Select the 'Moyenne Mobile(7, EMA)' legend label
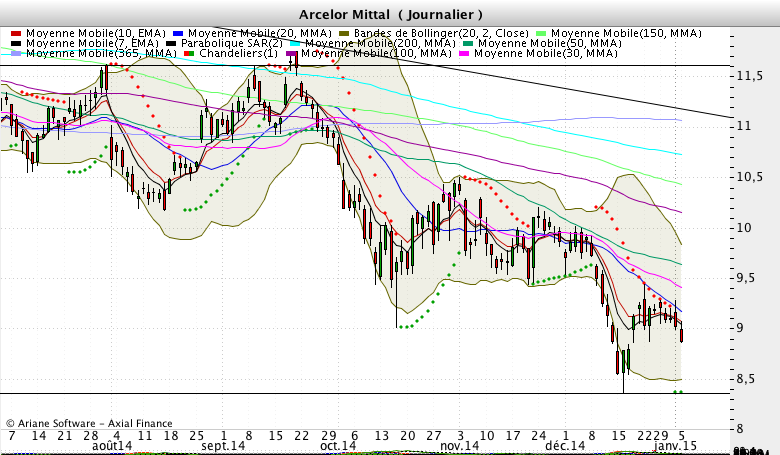780x455 pixels. tap(92, 43)
